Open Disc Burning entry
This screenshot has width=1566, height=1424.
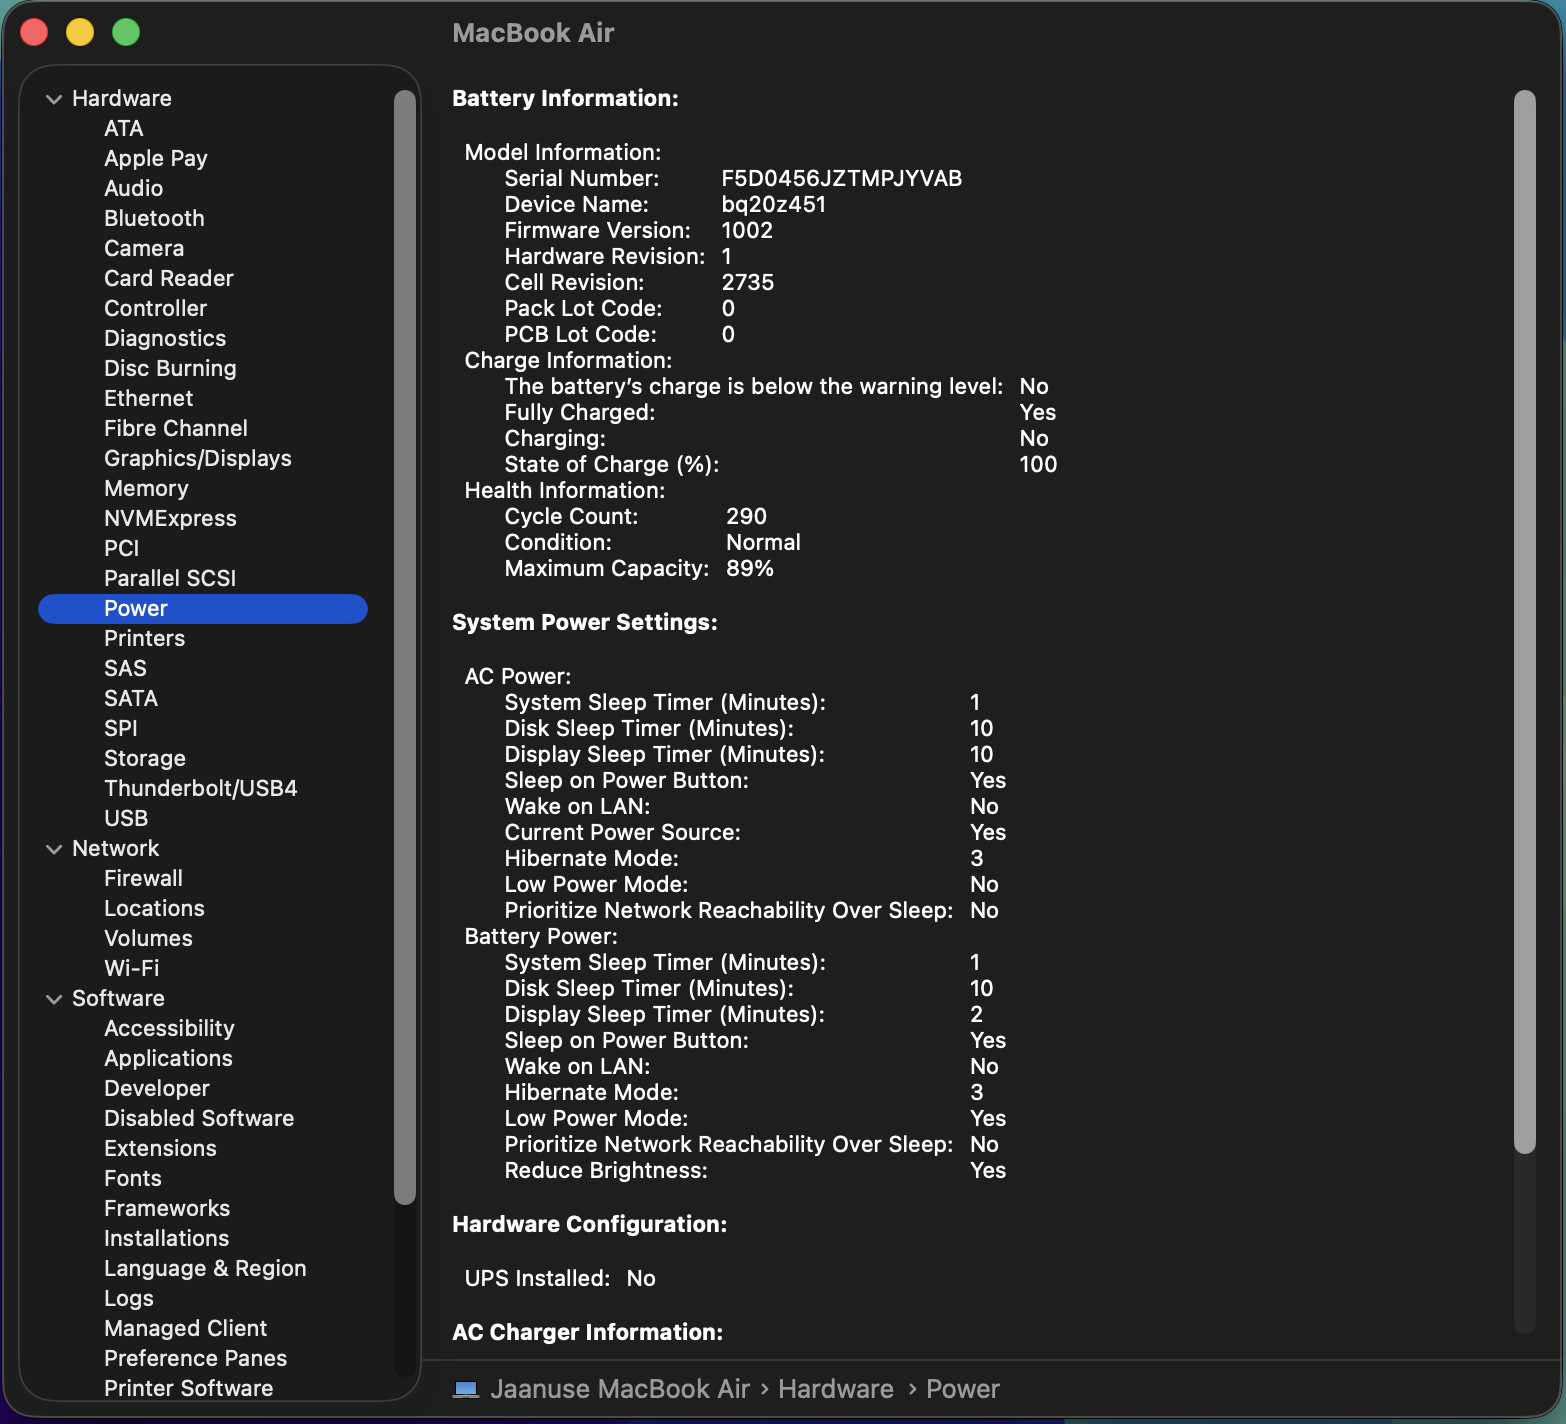point(170,368)
